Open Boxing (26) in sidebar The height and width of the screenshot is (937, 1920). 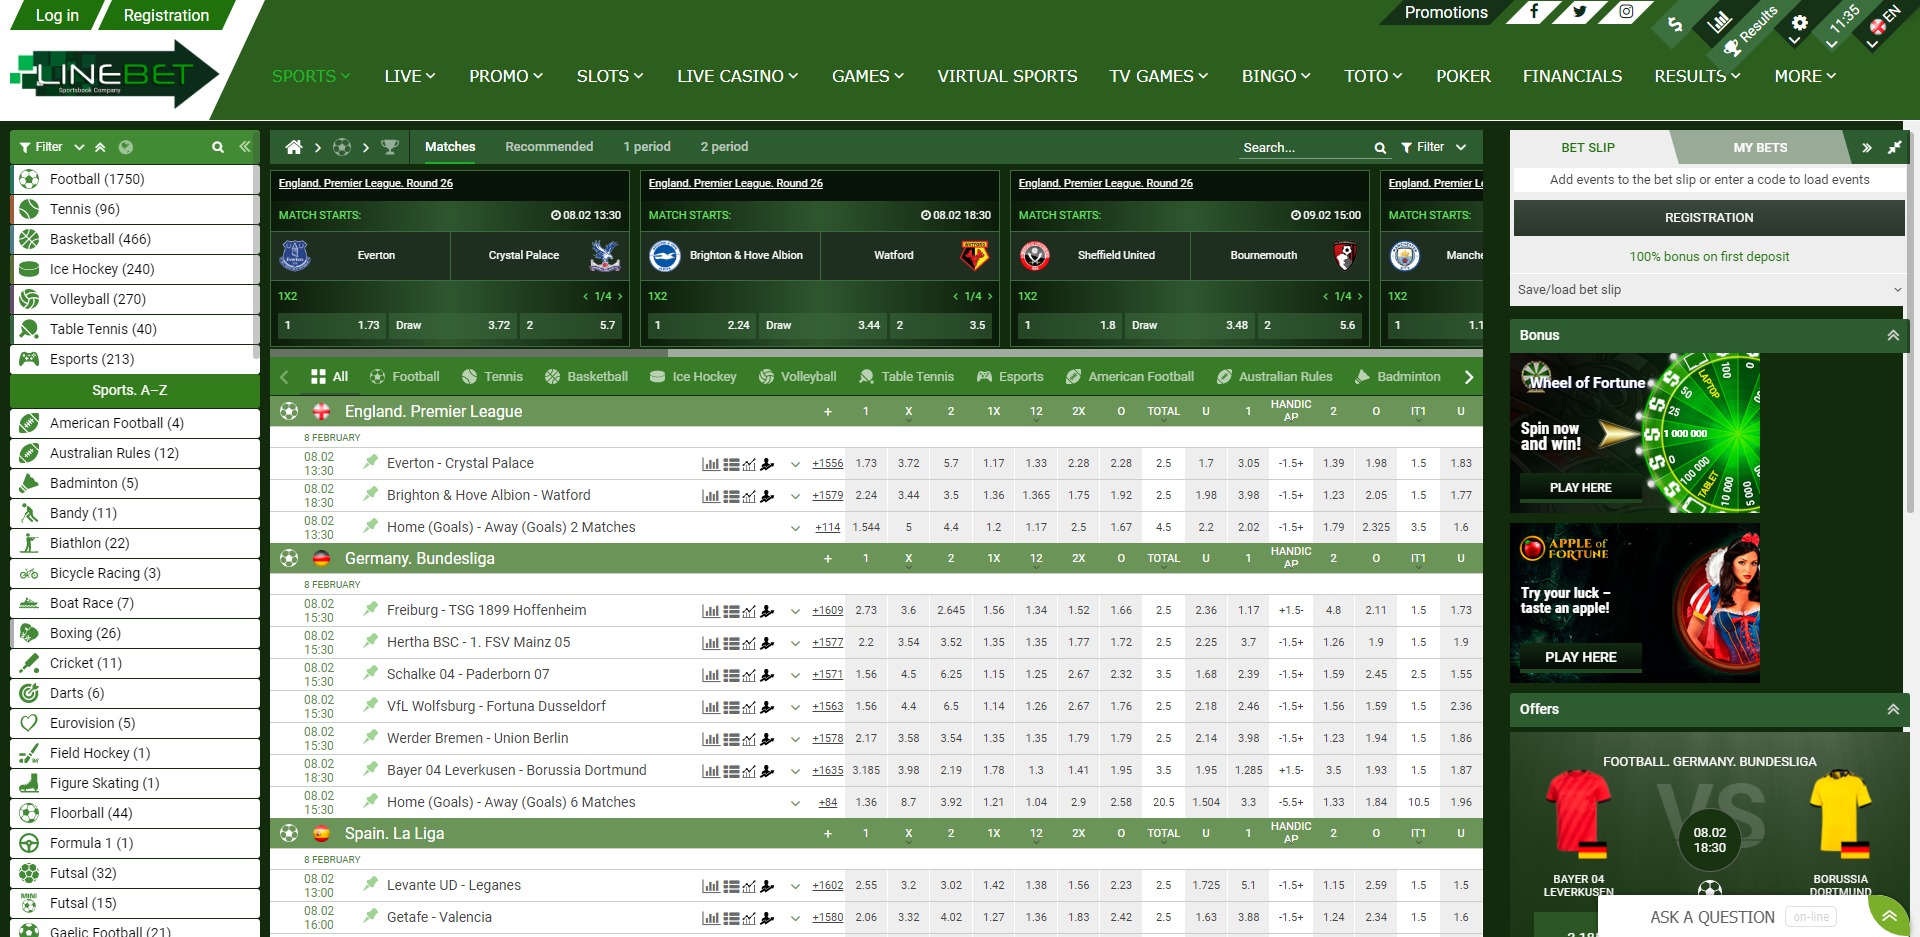click(x=135, y=633)
